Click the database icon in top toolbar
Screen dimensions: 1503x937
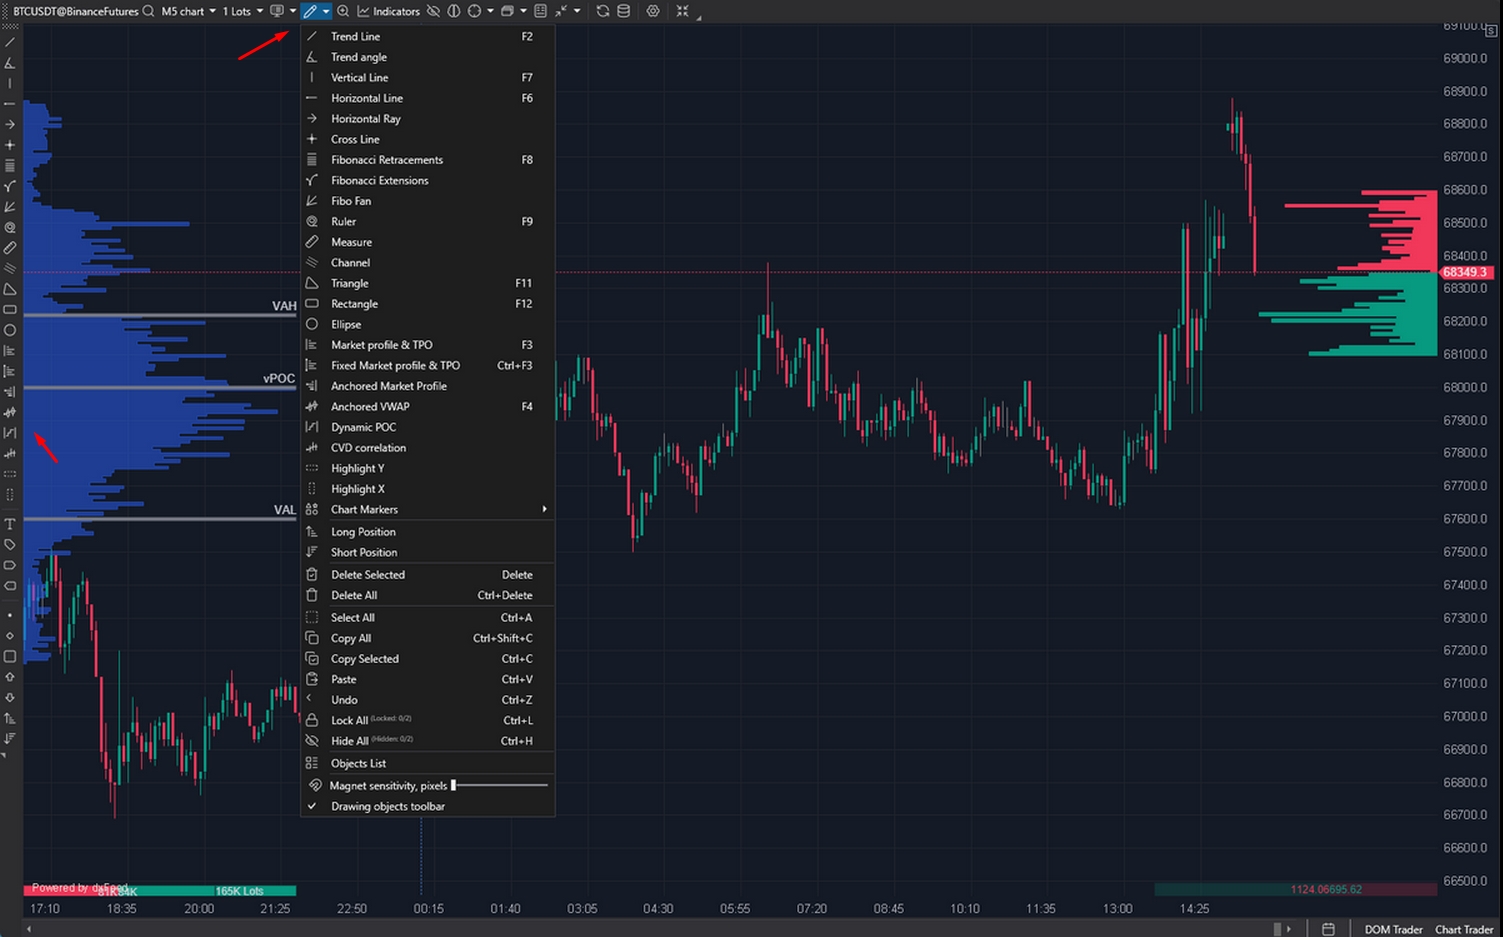(624, 11)
